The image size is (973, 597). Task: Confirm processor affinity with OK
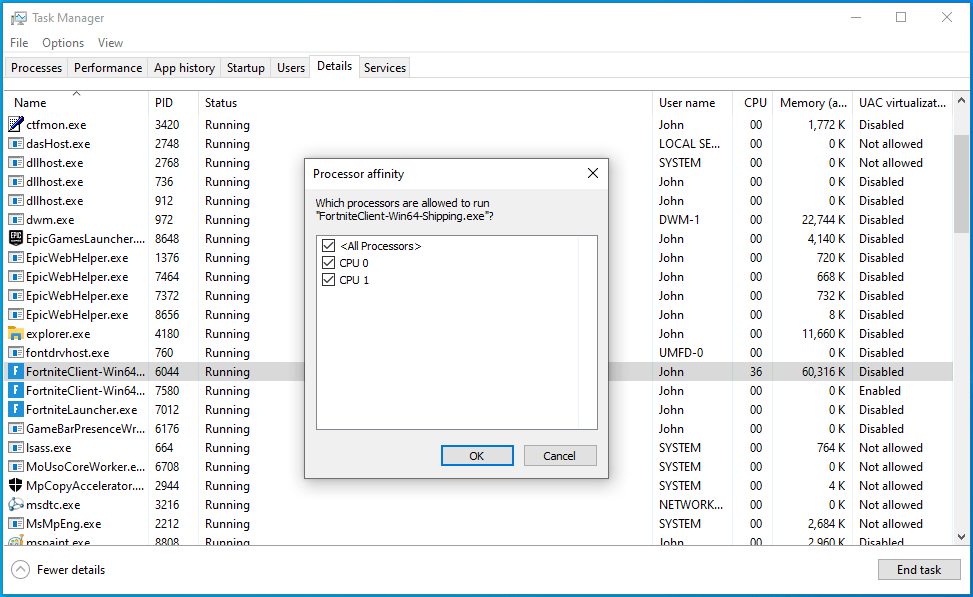pyautogui.click(x=477, y=456)
